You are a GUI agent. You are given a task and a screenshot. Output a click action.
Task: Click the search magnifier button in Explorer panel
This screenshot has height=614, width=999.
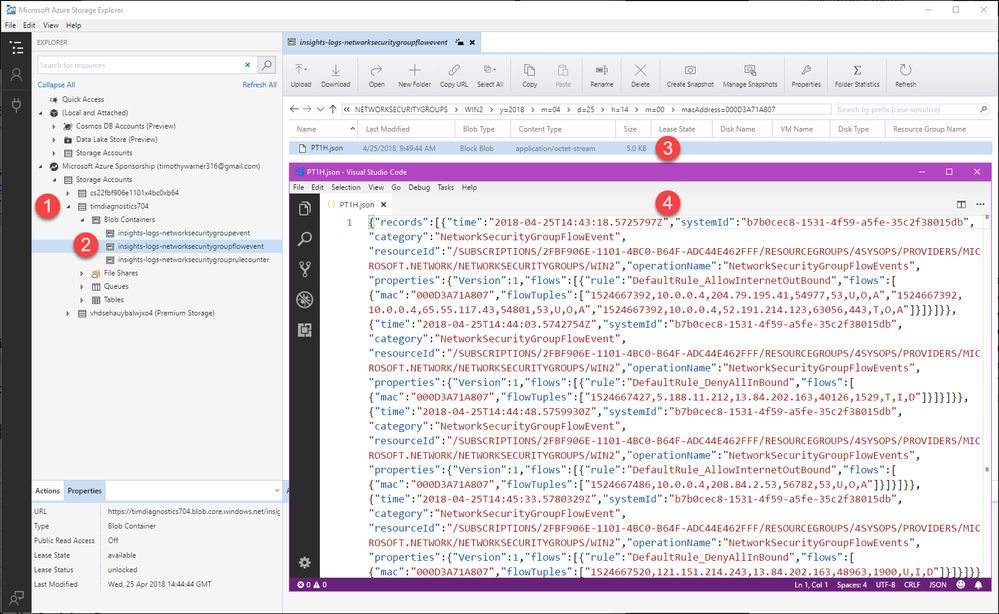pyautogui.click(x=267, y=65)
